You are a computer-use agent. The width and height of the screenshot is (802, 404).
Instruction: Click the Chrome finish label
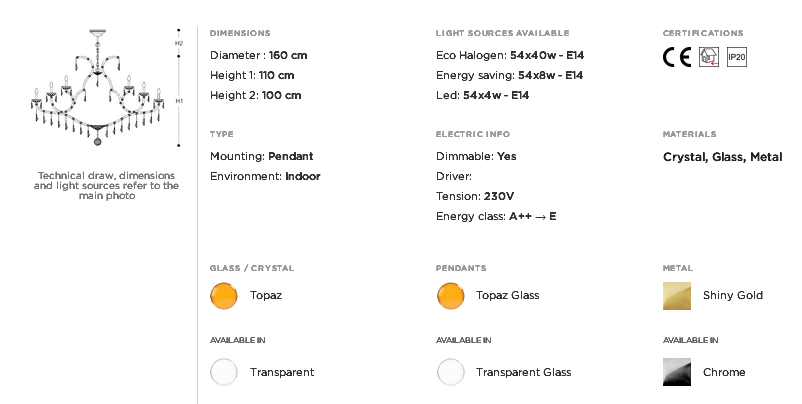[x=724, y=372]
